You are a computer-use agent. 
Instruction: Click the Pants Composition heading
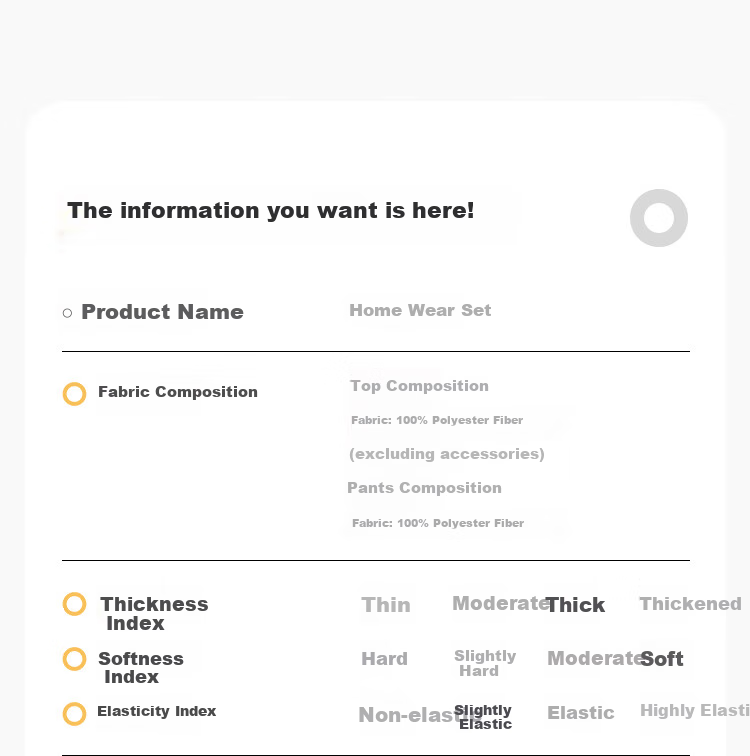(424, 487)
